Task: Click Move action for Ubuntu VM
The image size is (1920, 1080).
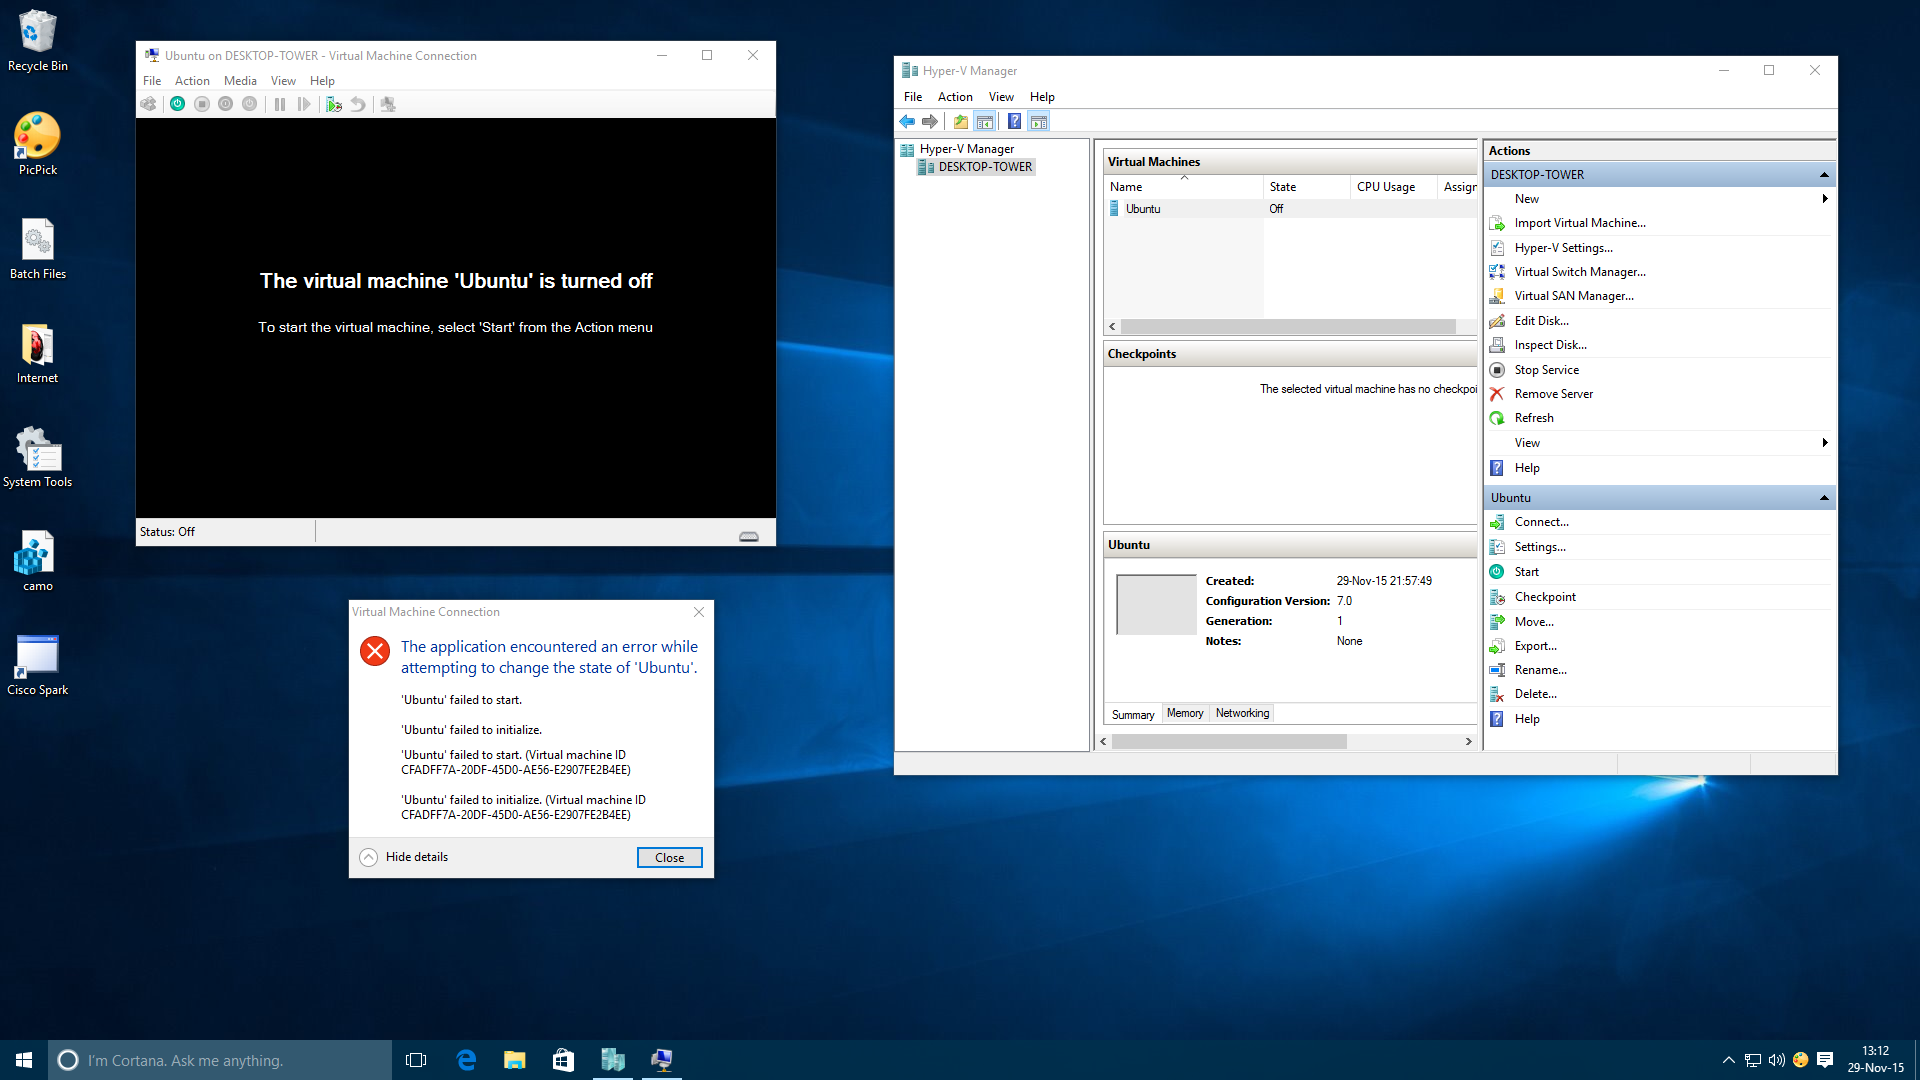Action: (x=1533, y=622)
